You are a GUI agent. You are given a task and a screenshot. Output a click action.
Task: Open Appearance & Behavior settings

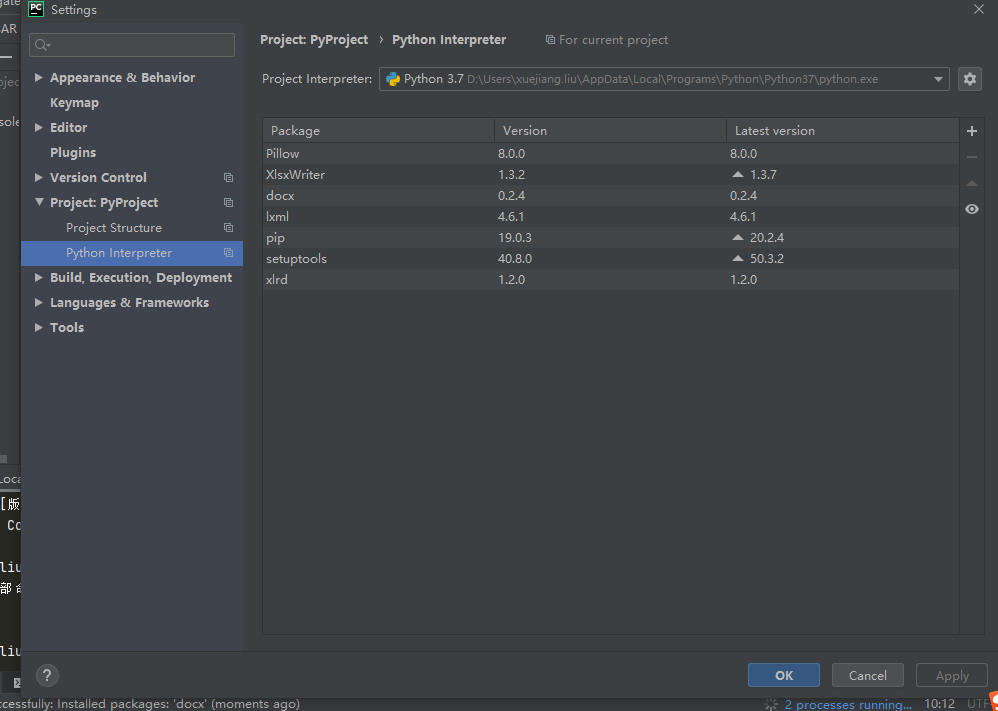(x=123, y=78)
